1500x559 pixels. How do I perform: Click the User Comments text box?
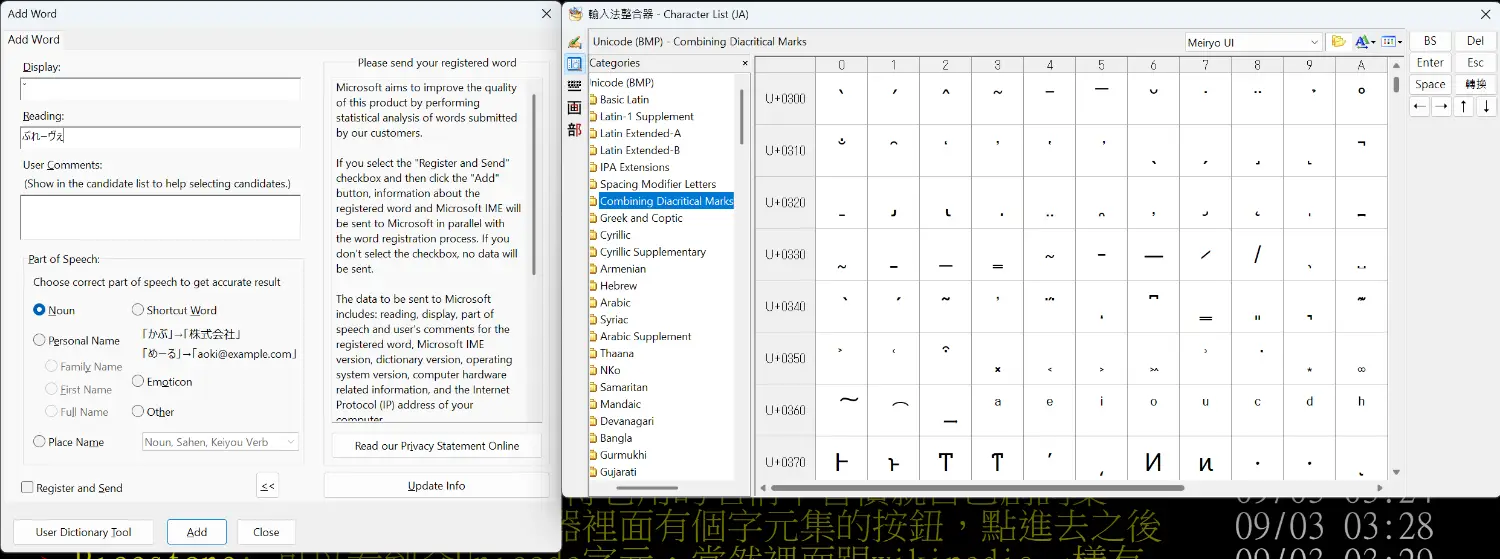(x=160, y=217)
